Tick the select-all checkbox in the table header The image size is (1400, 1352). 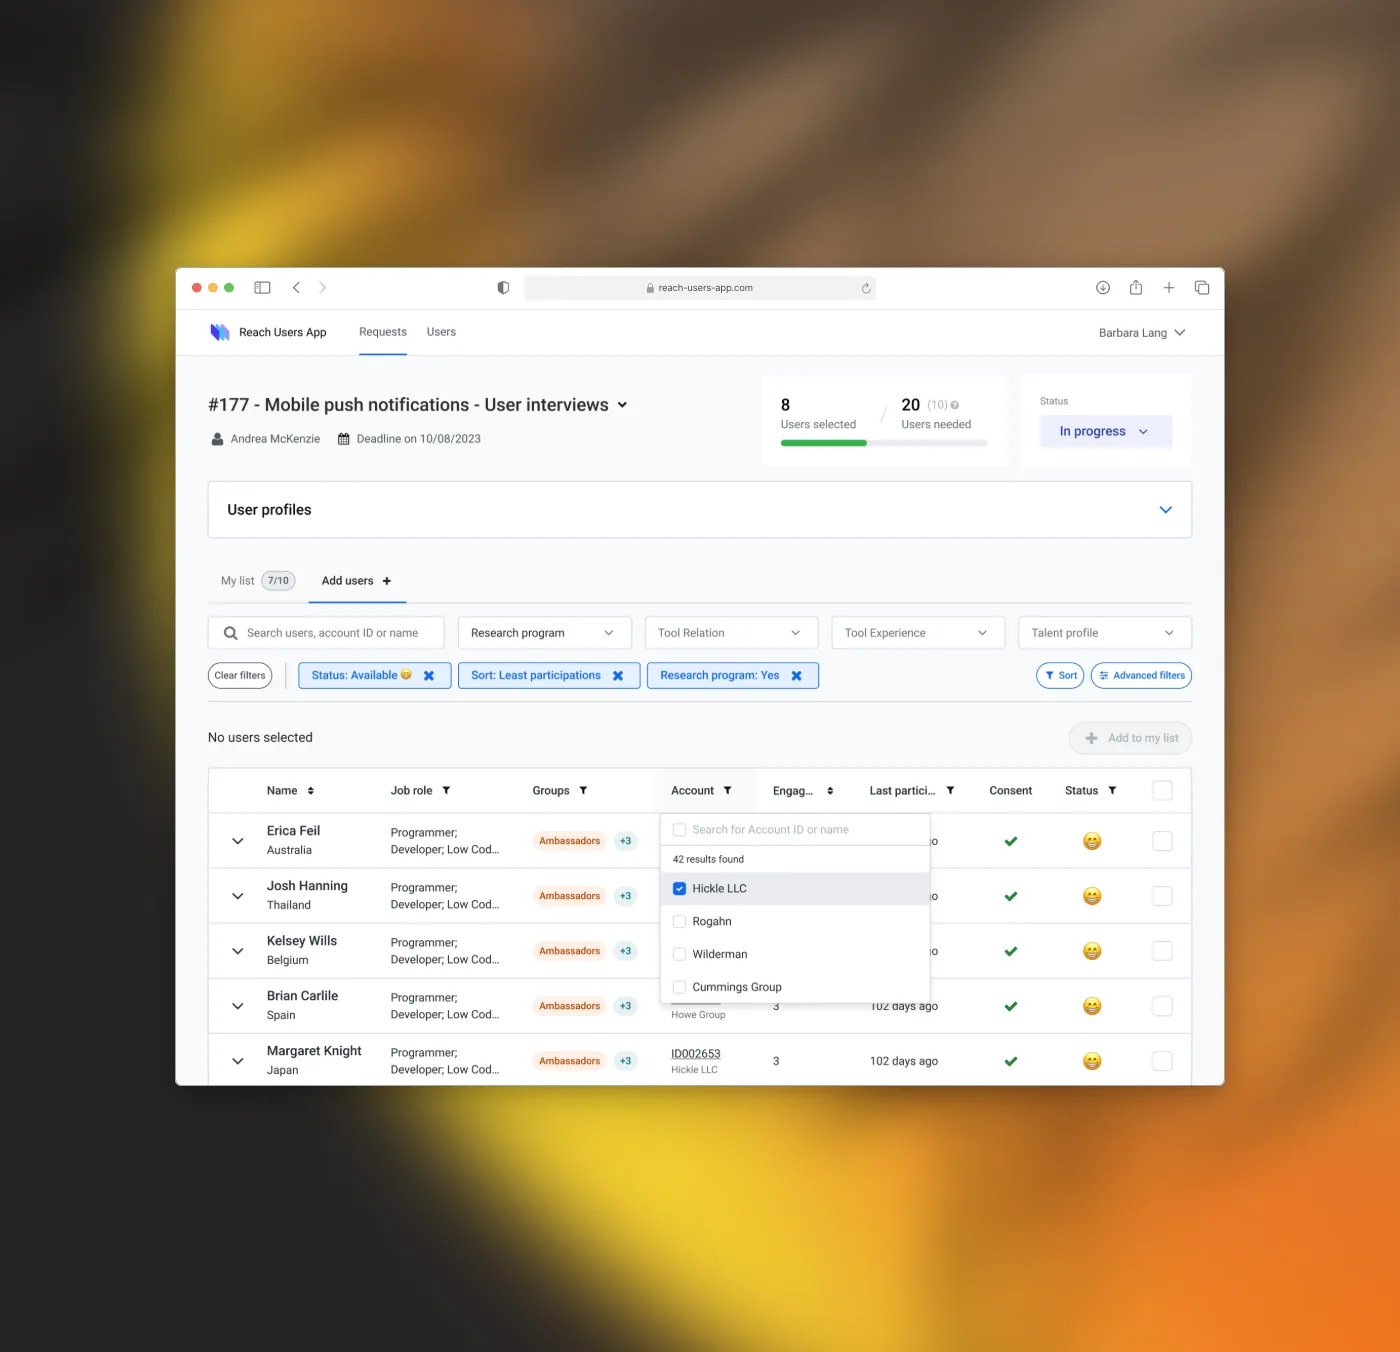[x=1162, y=791]
